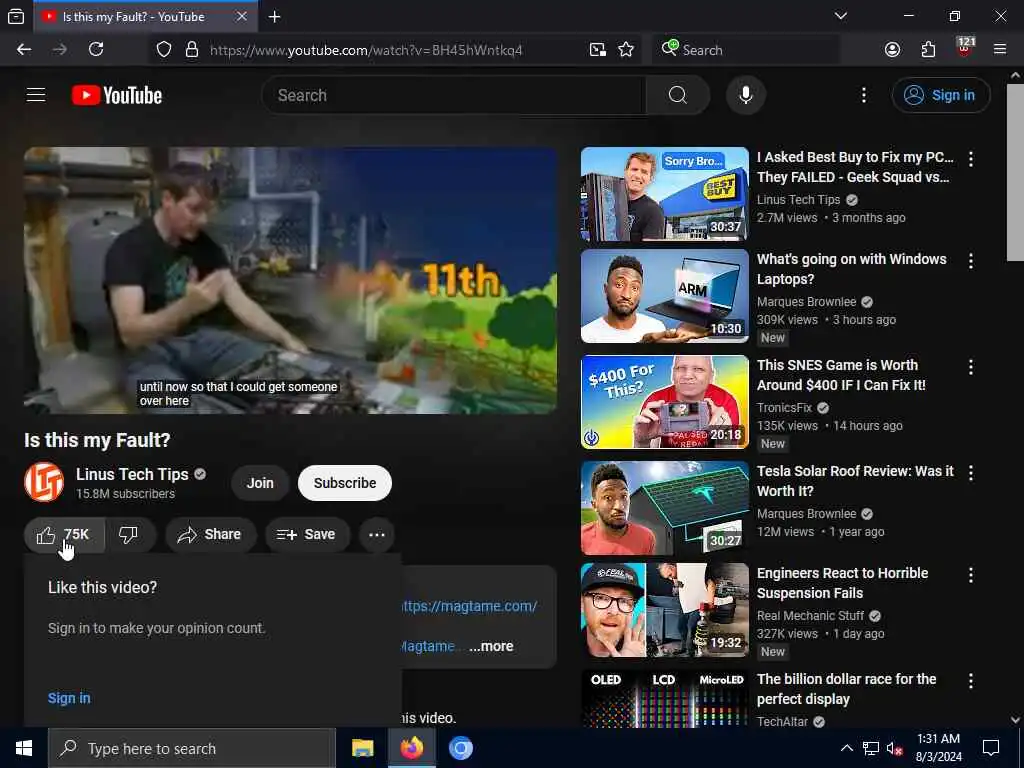Click Sign in link in the like popup
The height and width of the screenshot is (768, 1024).
pos(69,698)
